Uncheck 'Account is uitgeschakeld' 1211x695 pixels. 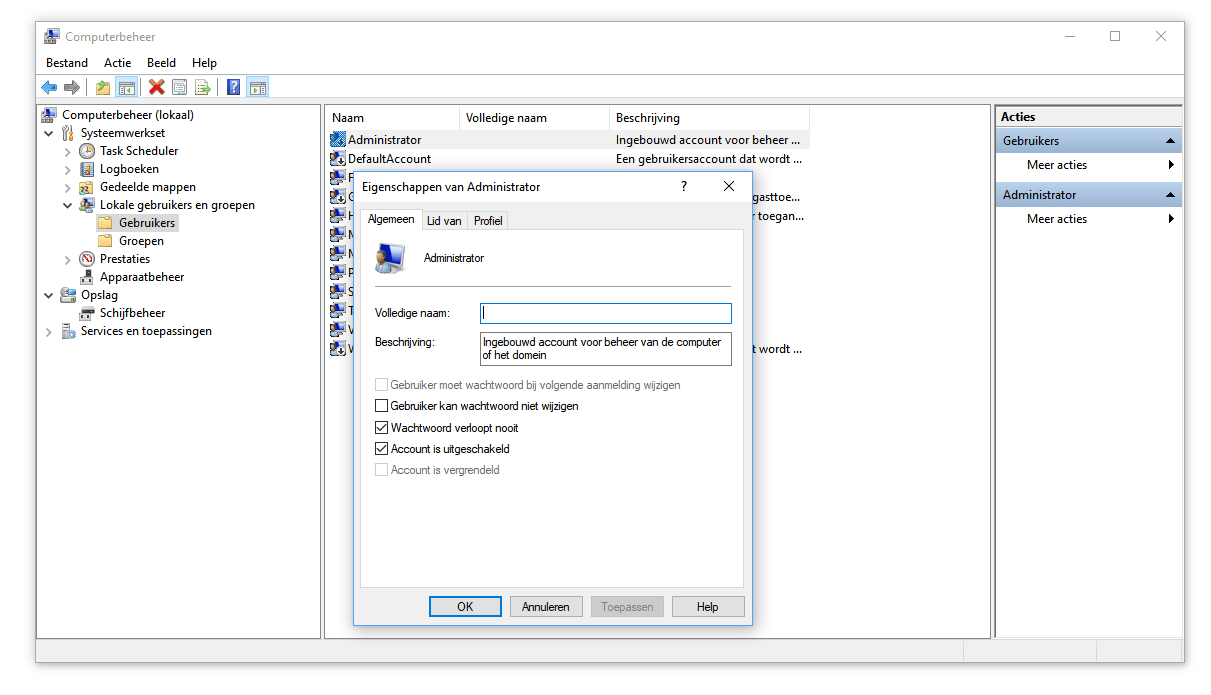381,448
